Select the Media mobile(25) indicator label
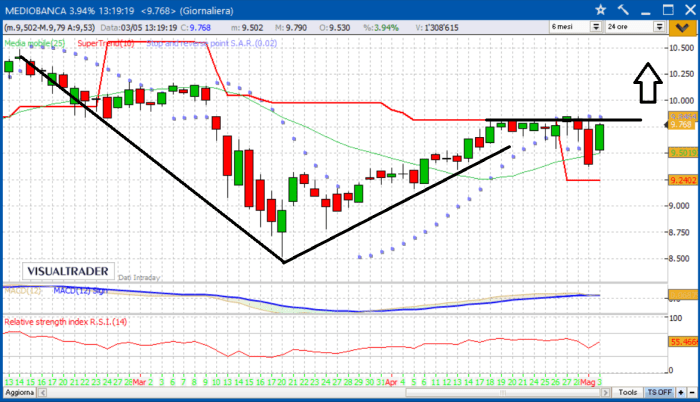 [x=35, y=43]
